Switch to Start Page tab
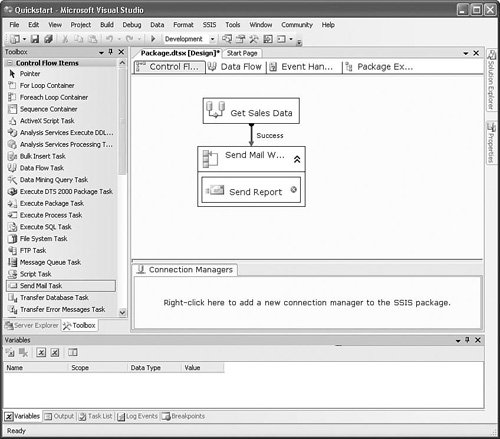The image size is (500, 439). coord(242,53)
